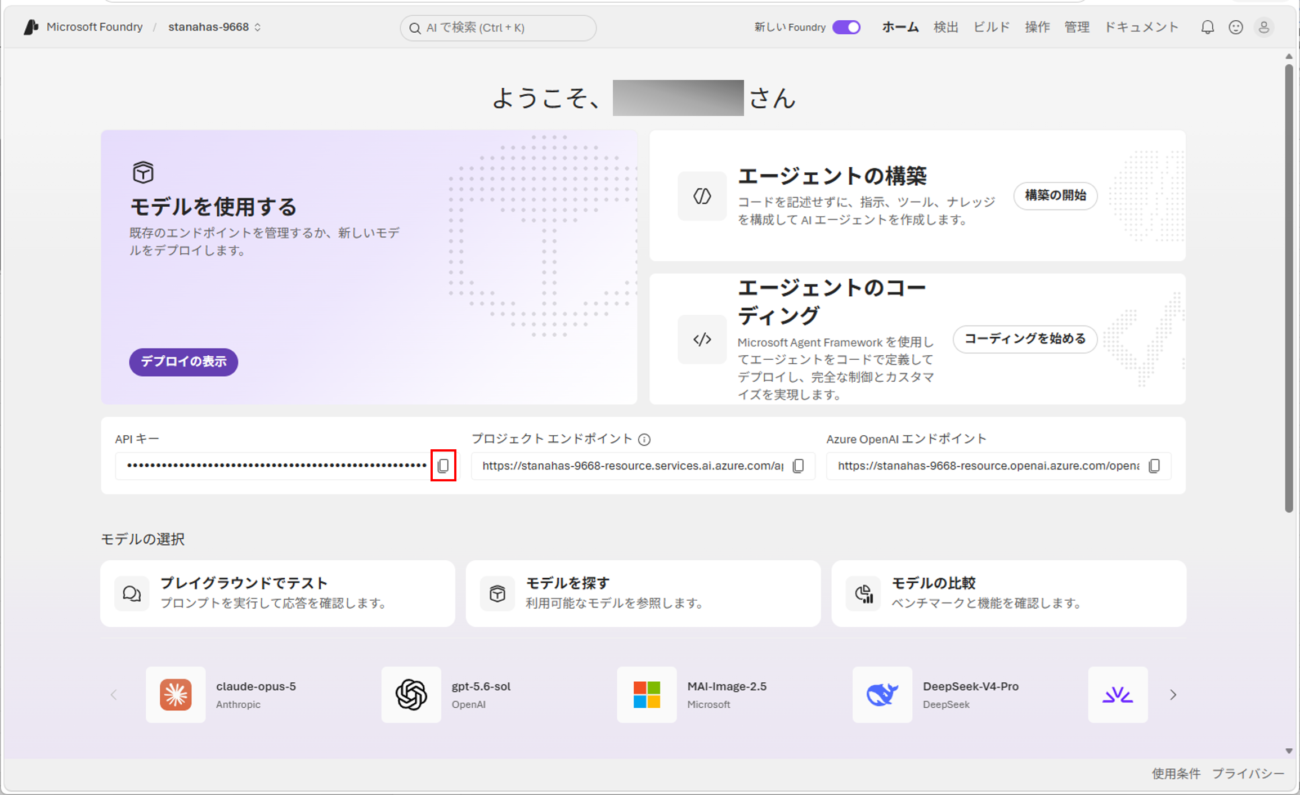Click the scrollbar up arrow
1300x795 pixels.
(x=1289, y=56)
